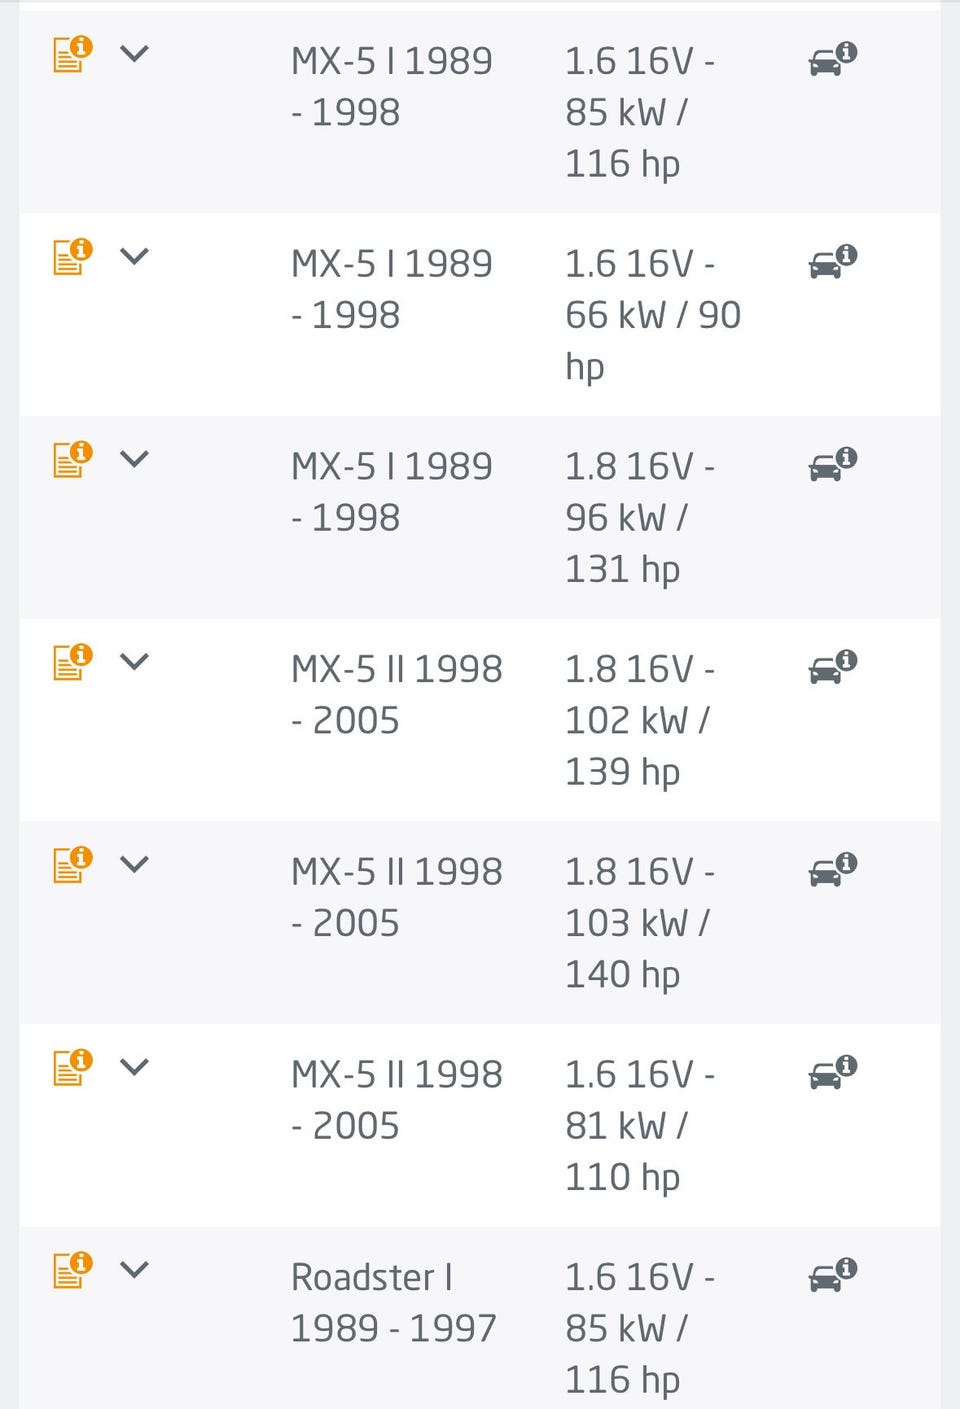
Task: Expand the MX-5 I 66 kW row
Action: (134, 256)
